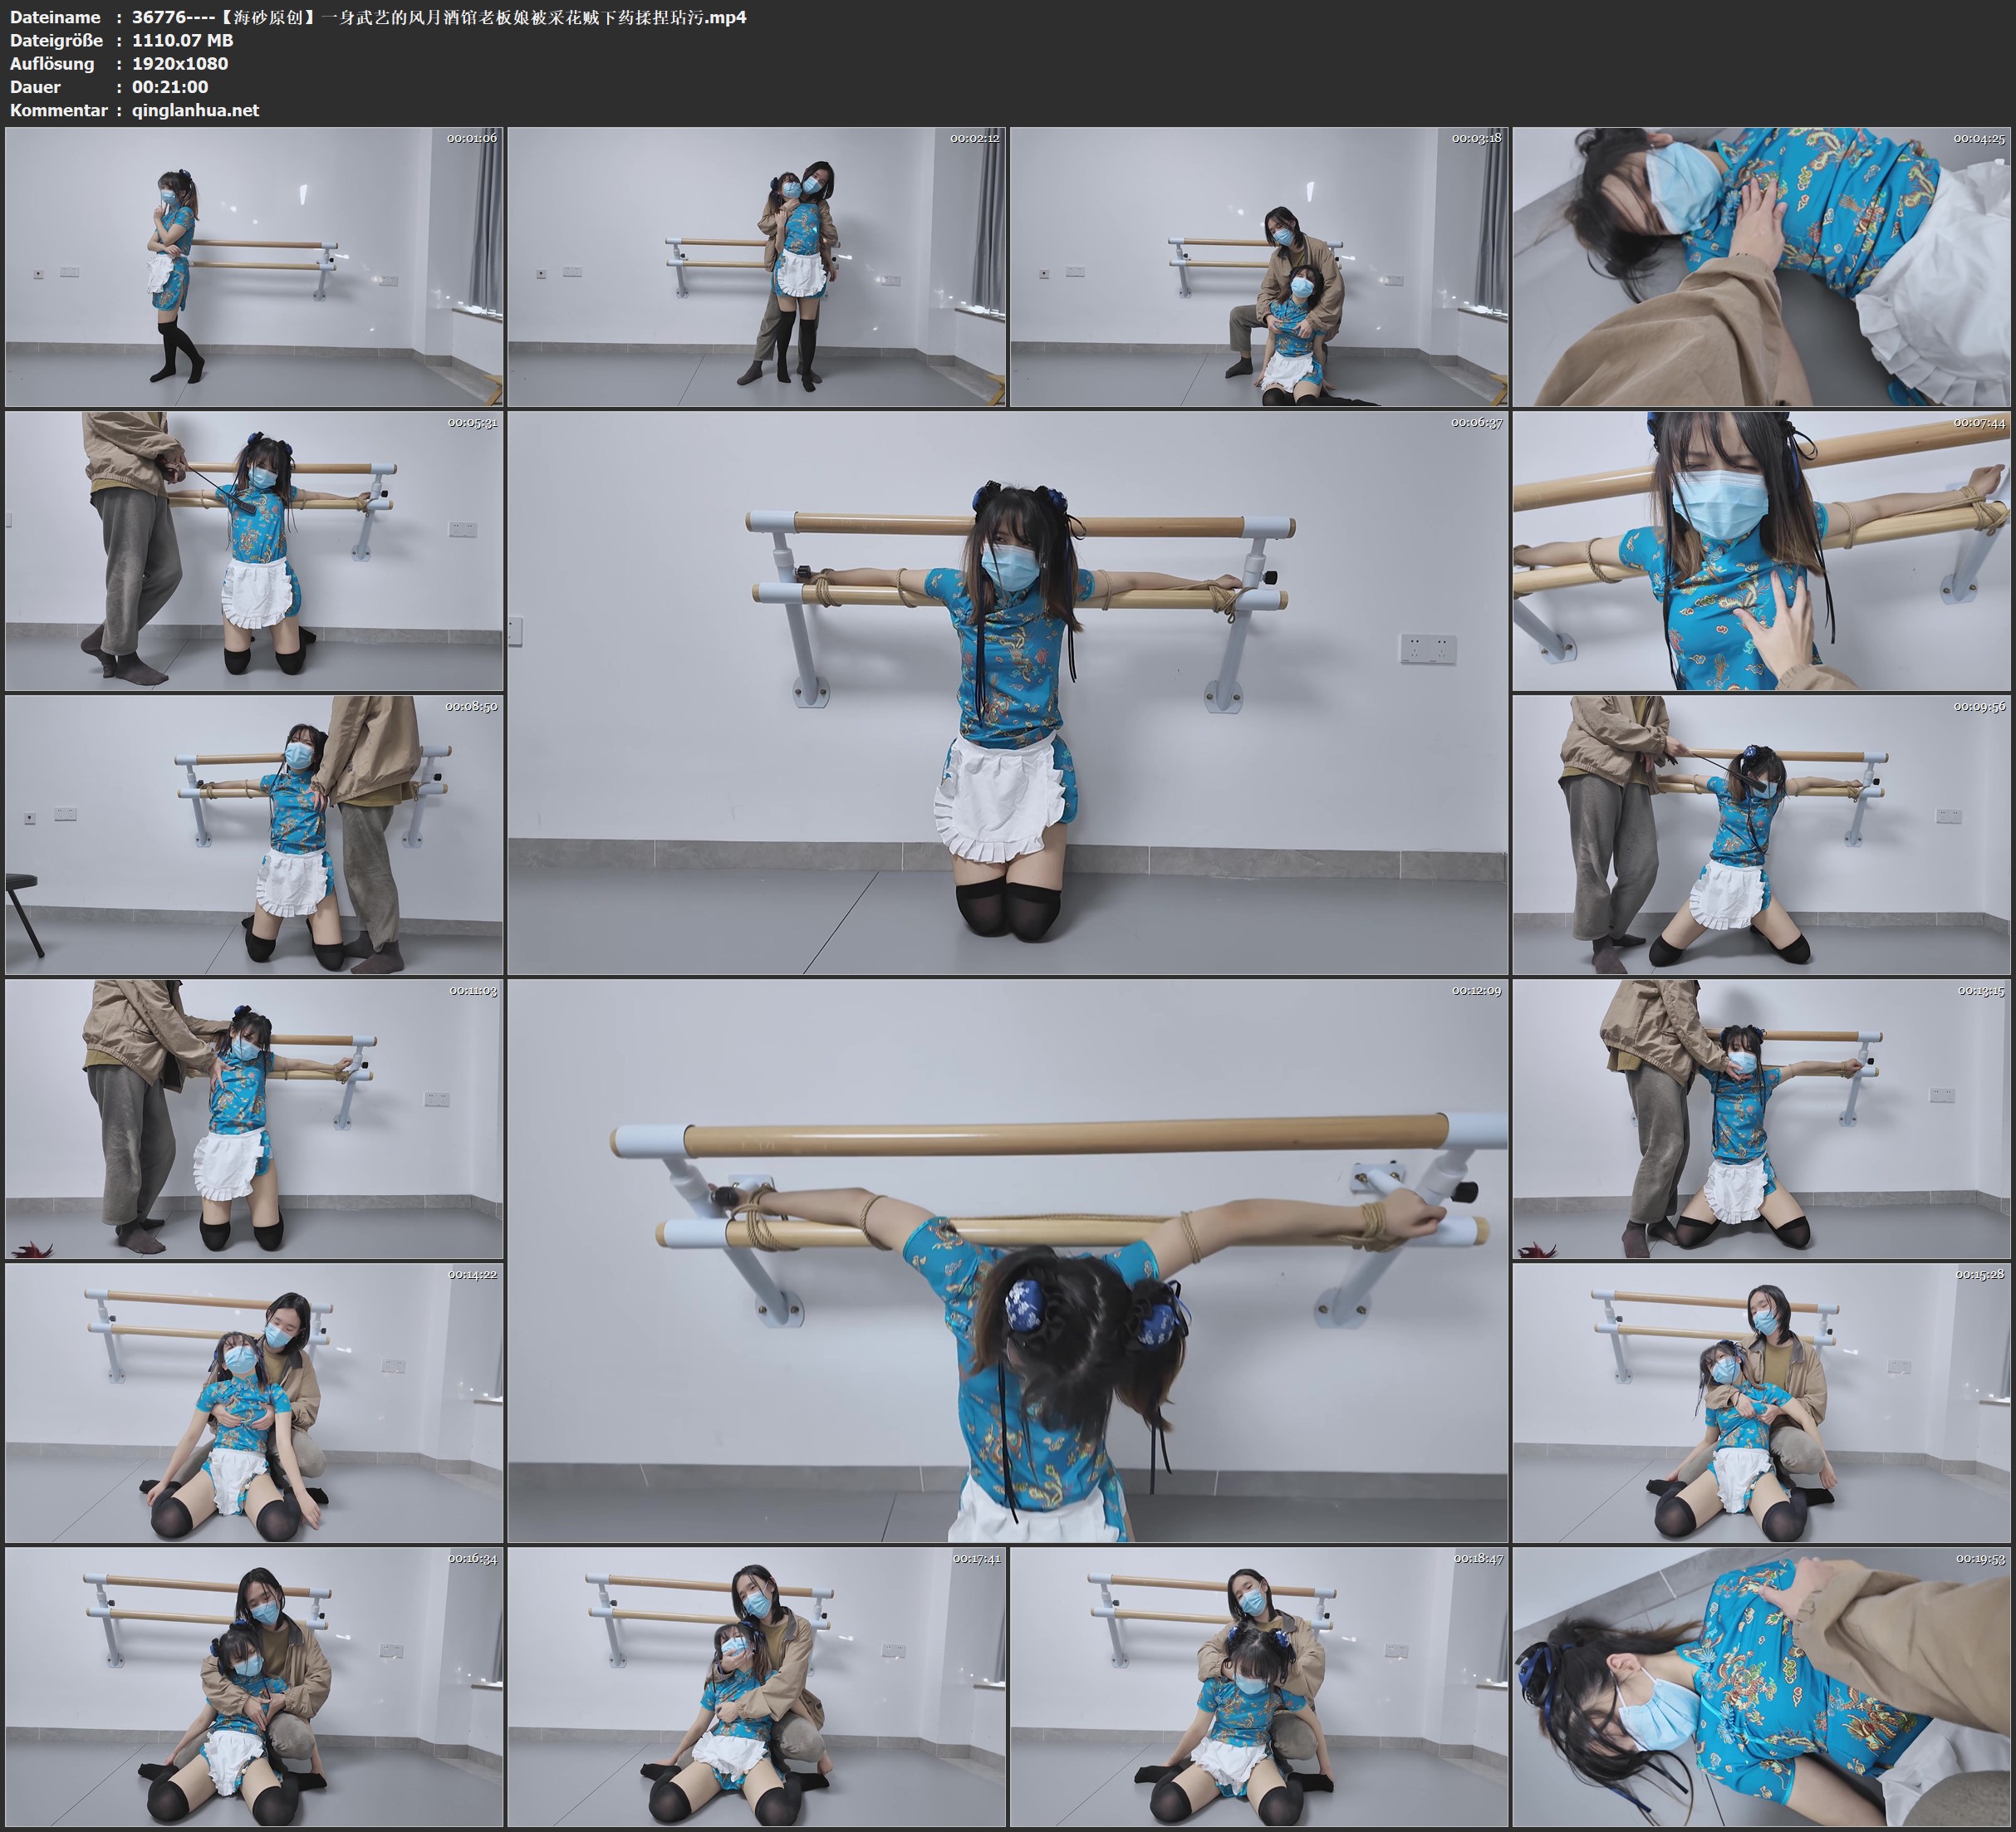
Task: Open the frame at 00:02:12
Action: pyautogui.click(x=757, y=267)
